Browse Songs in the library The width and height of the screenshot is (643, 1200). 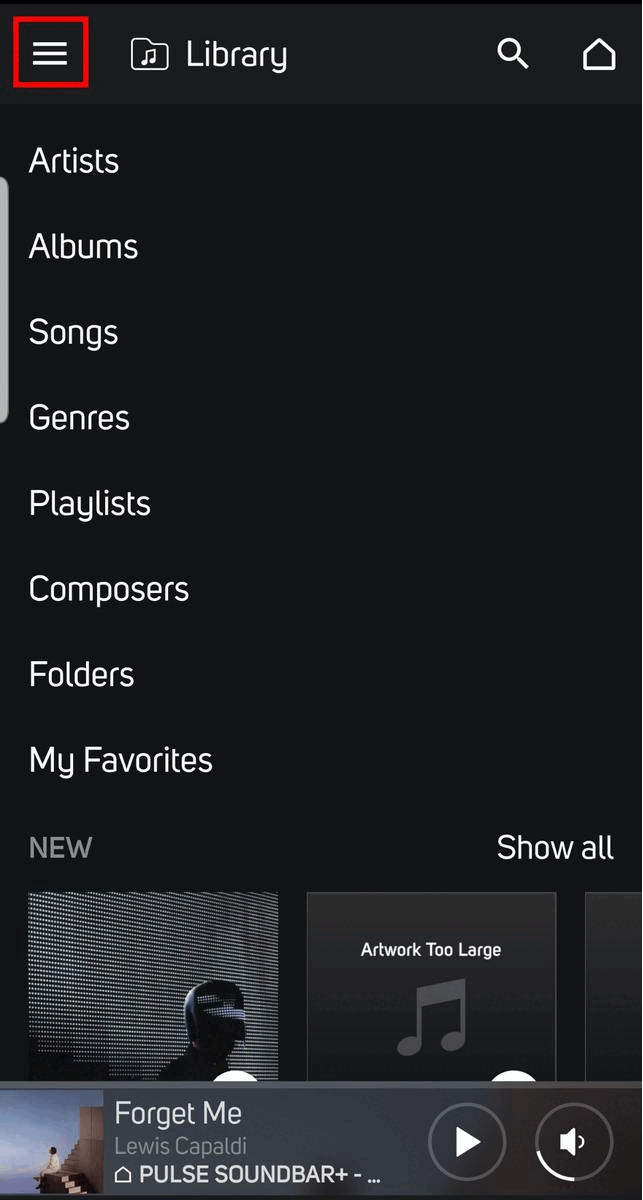pos(72,332)
